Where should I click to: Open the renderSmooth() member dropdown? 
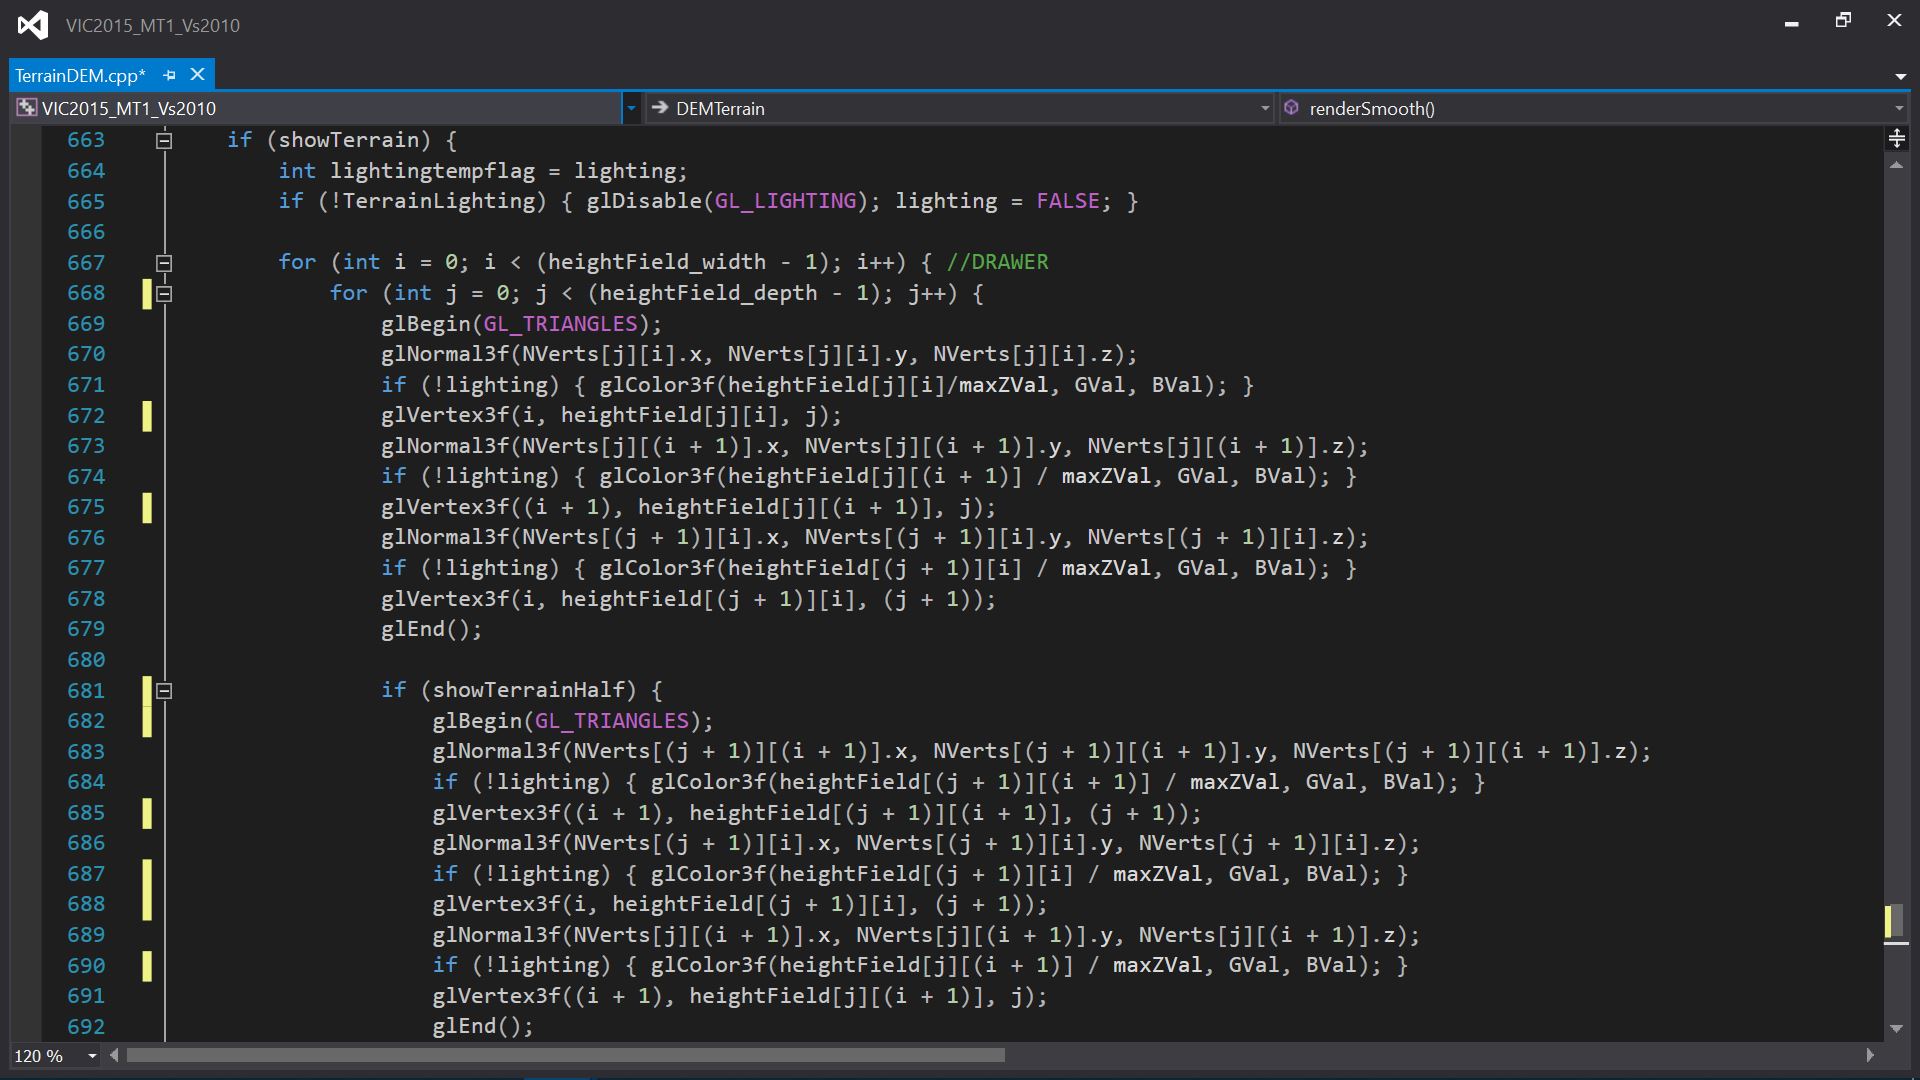[1898, 108]
